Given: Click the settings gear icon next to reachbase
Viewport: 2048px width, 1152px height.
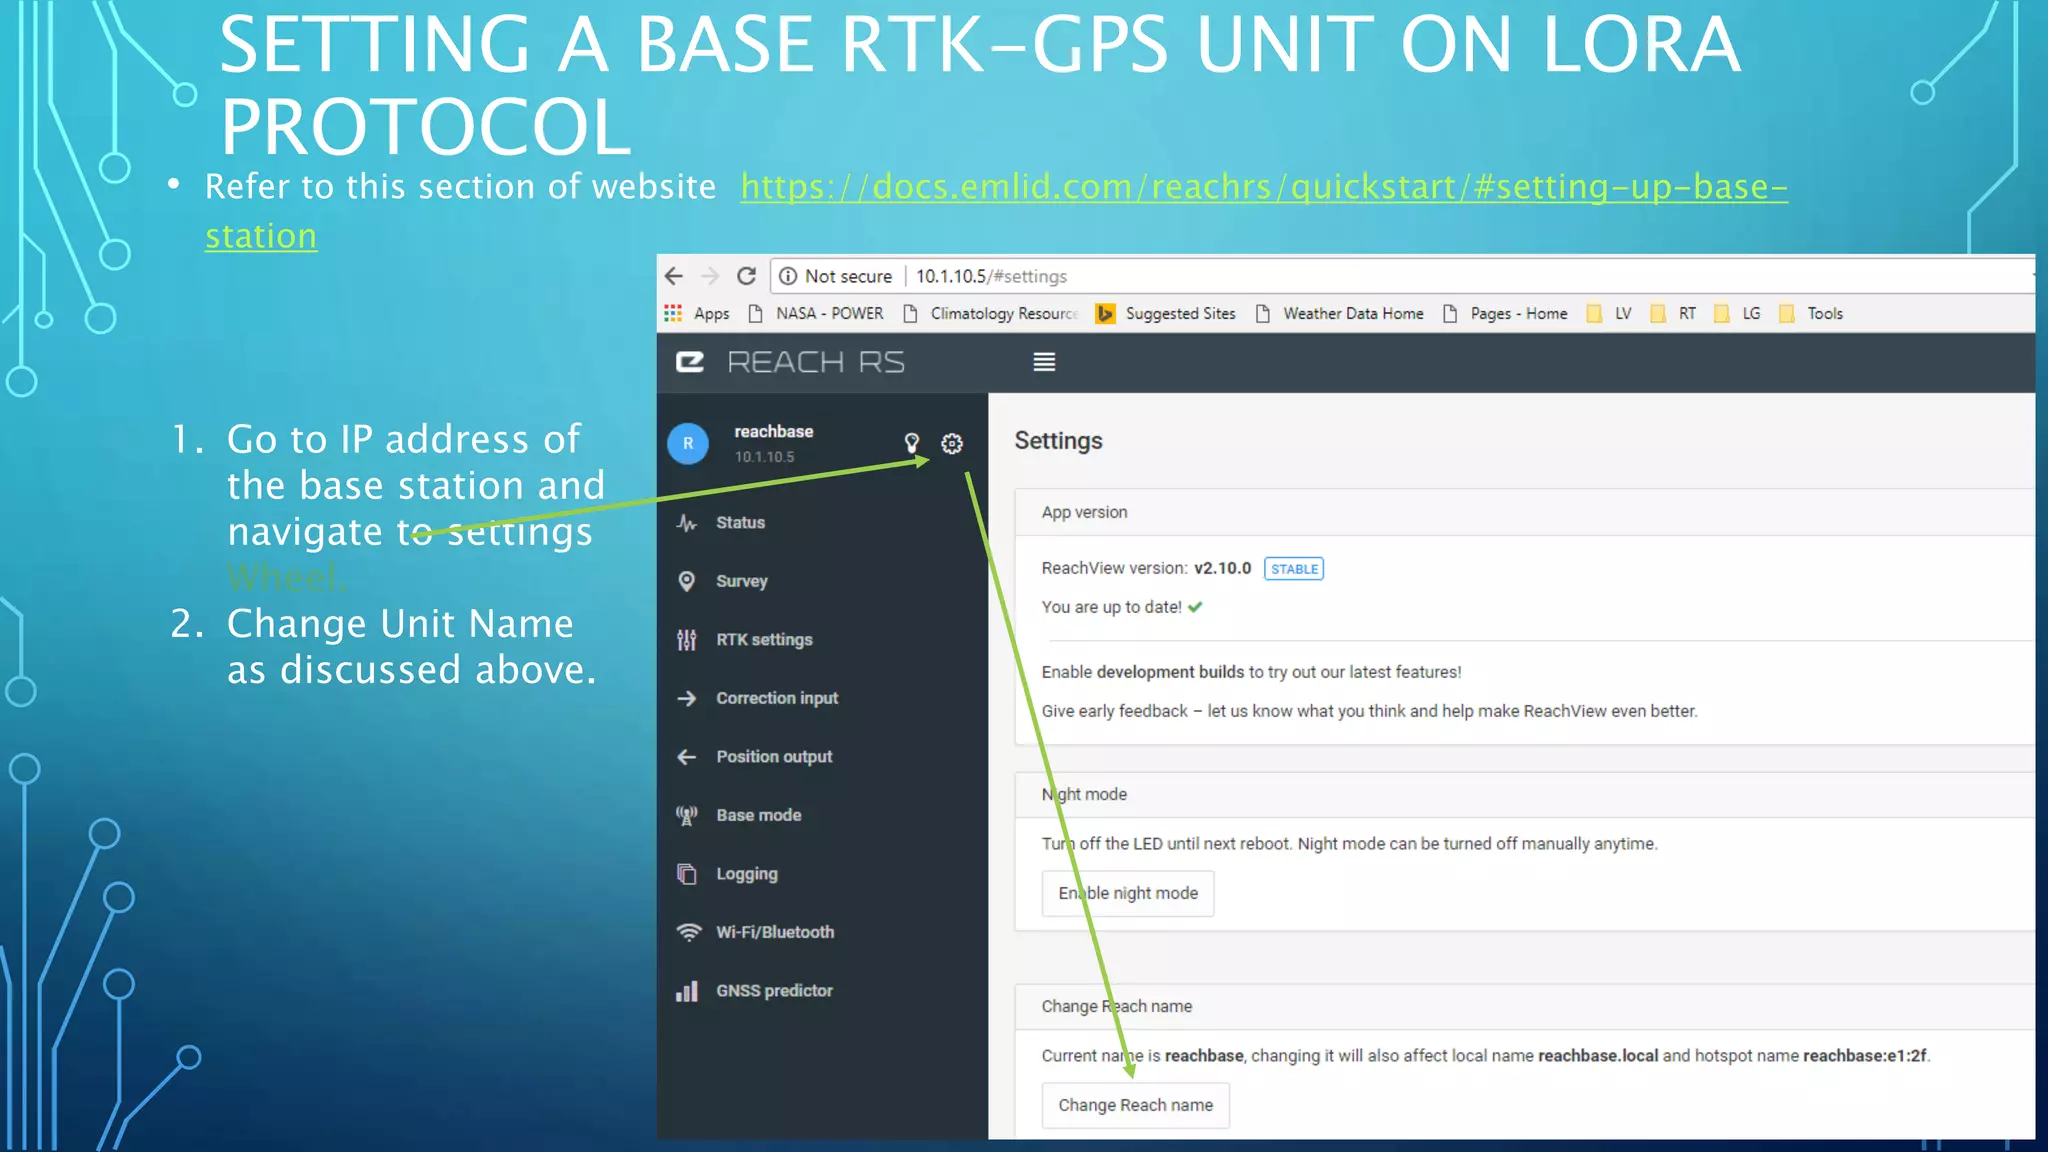Looking at the screenshot, I should (952, 443).
